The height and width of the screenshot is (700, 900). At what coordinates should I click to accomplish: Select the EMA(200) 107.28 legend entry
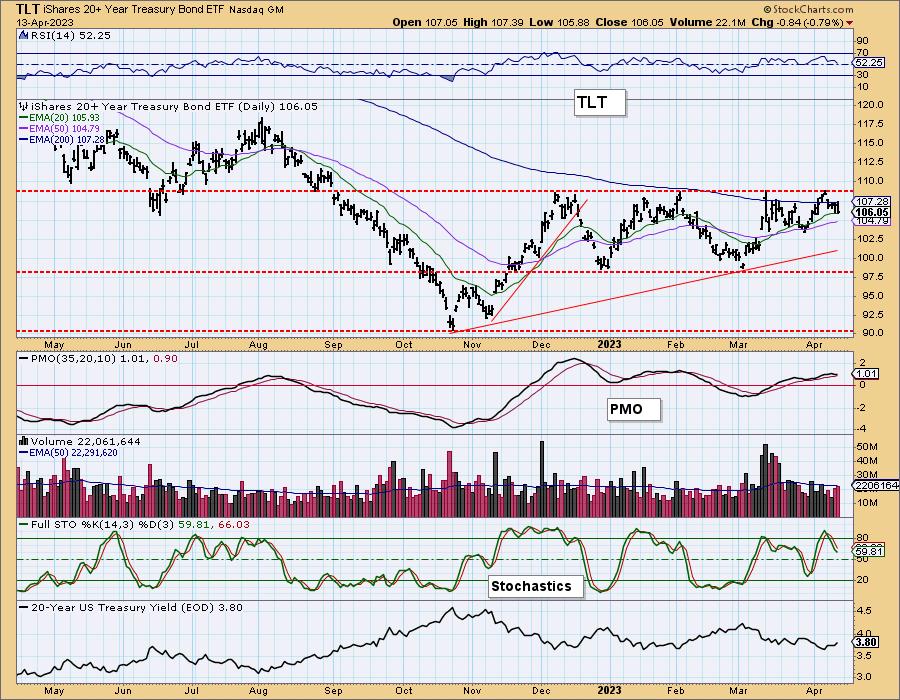click(x=62, y=139)
